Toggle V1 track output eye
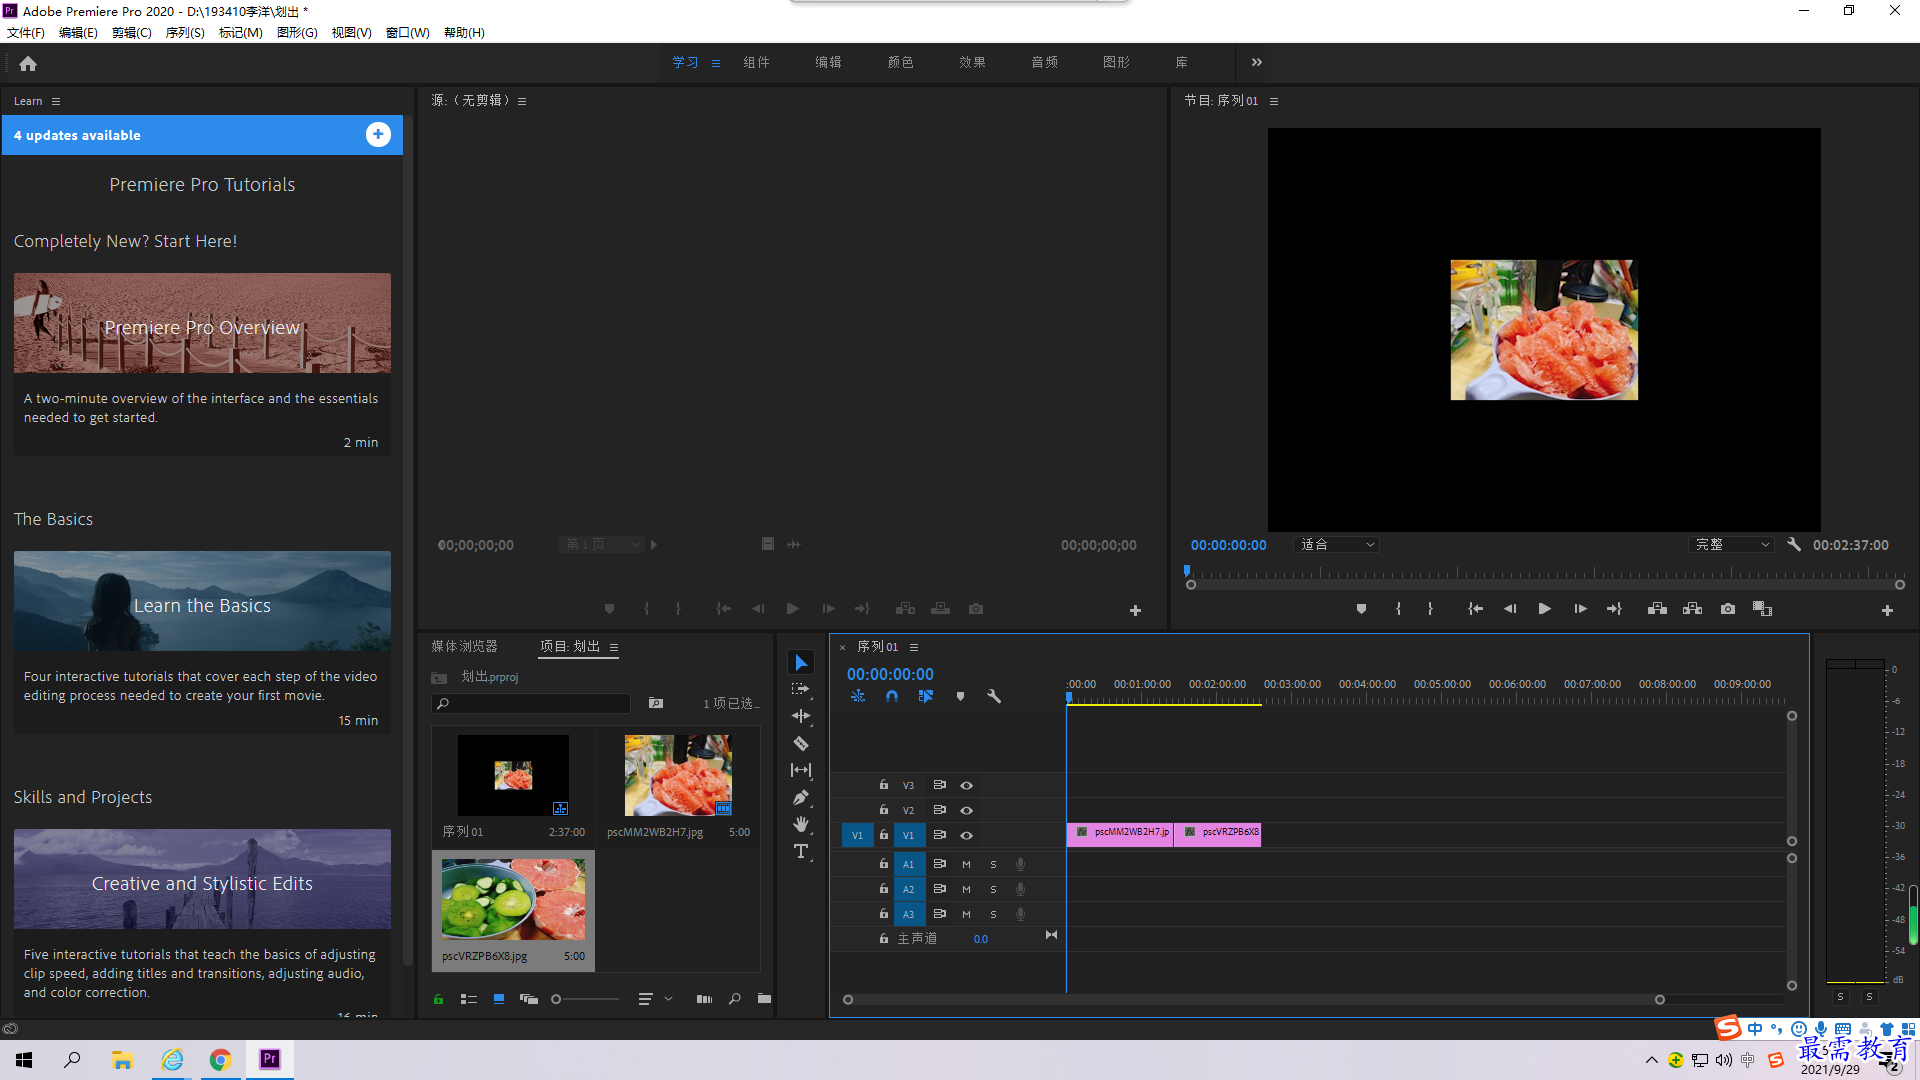Image resolution: width=1920 pixels, height=1080 pixels. coord(966,835)
